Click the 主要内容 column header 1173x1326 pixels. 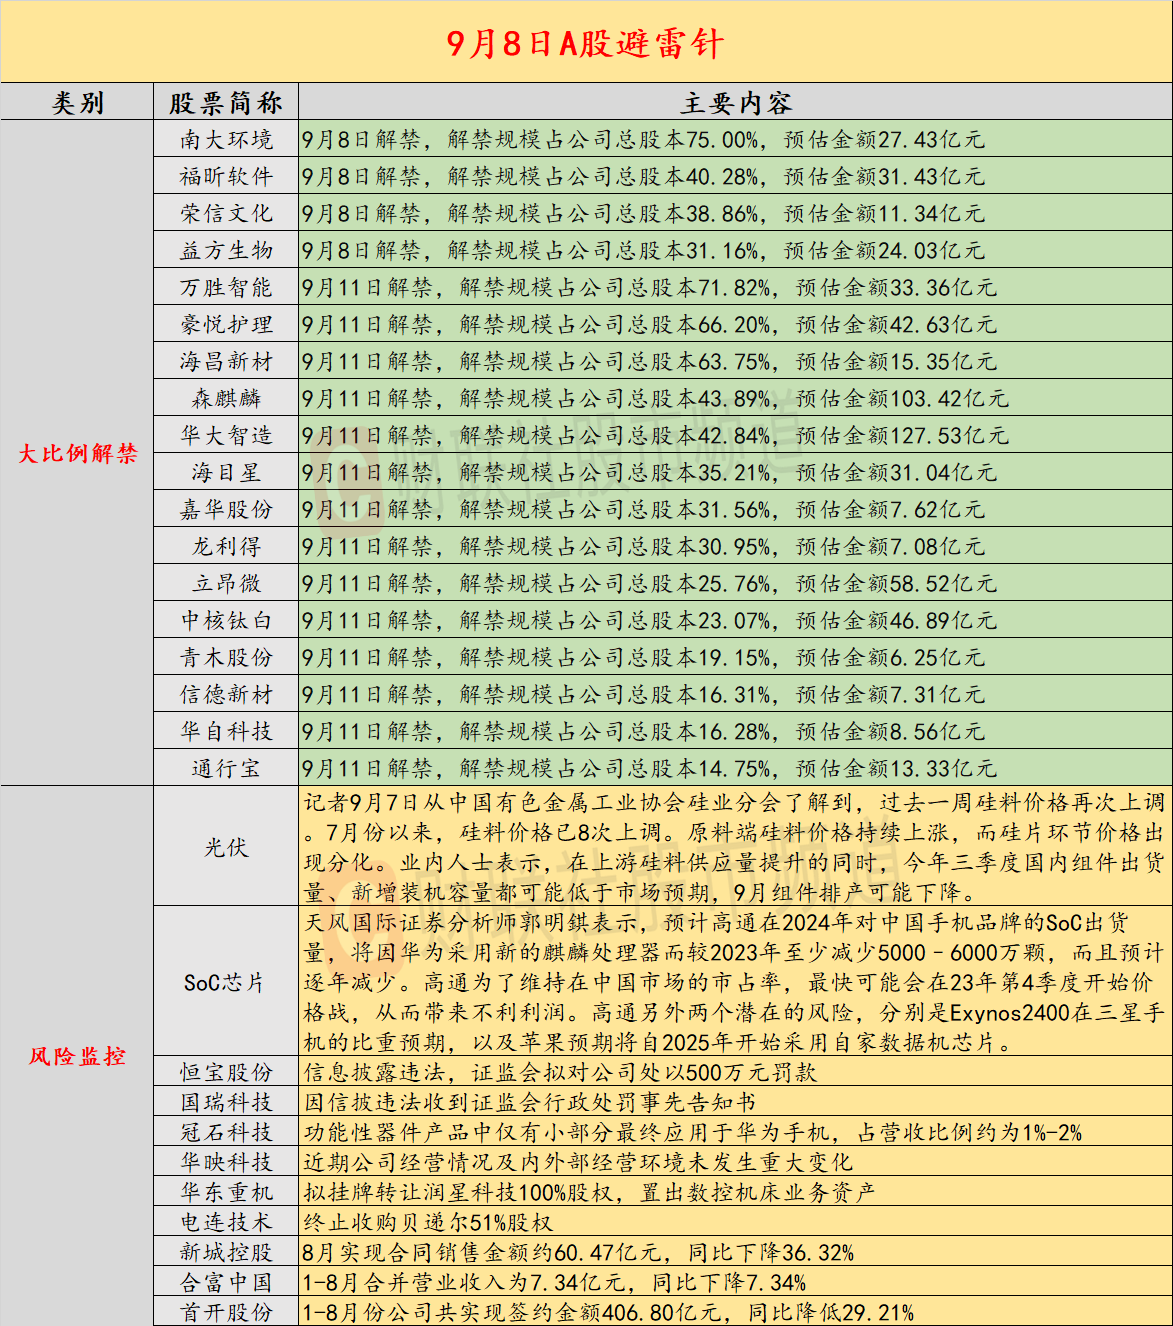click(x=735, y=103)
